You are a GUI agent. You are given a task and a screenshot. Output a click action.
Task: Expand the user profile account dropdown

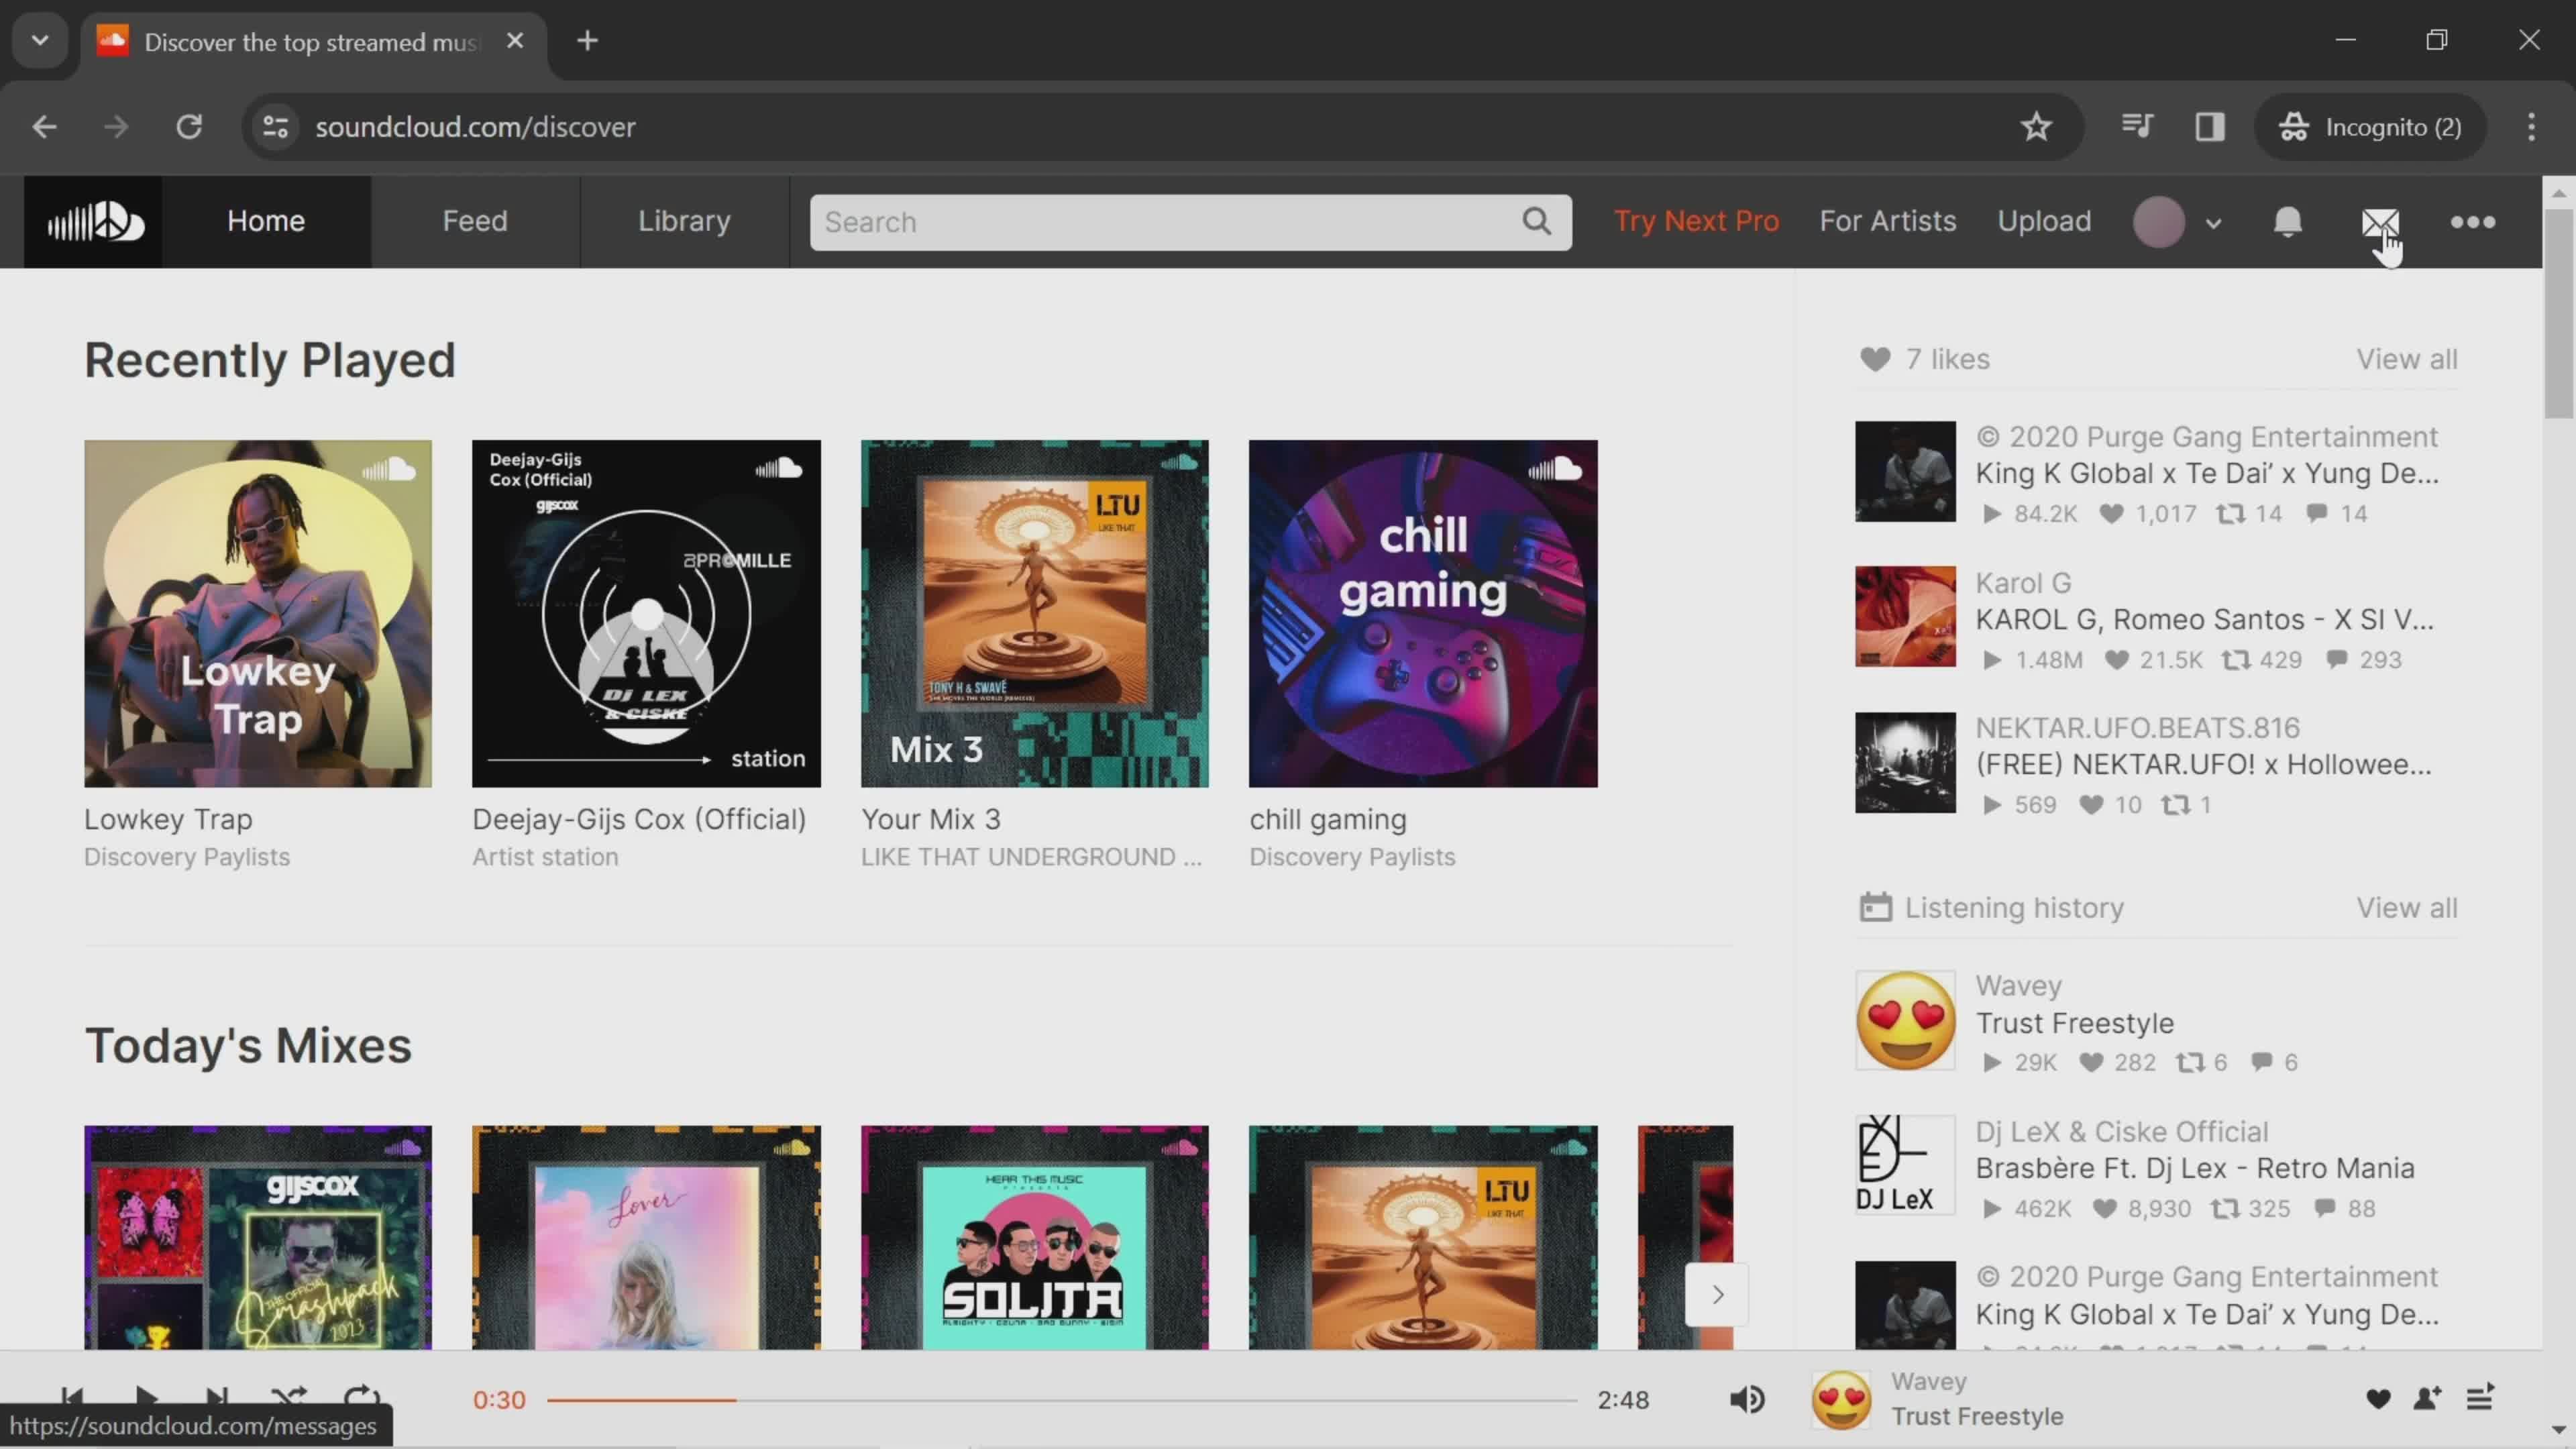tap(2213, 221)
